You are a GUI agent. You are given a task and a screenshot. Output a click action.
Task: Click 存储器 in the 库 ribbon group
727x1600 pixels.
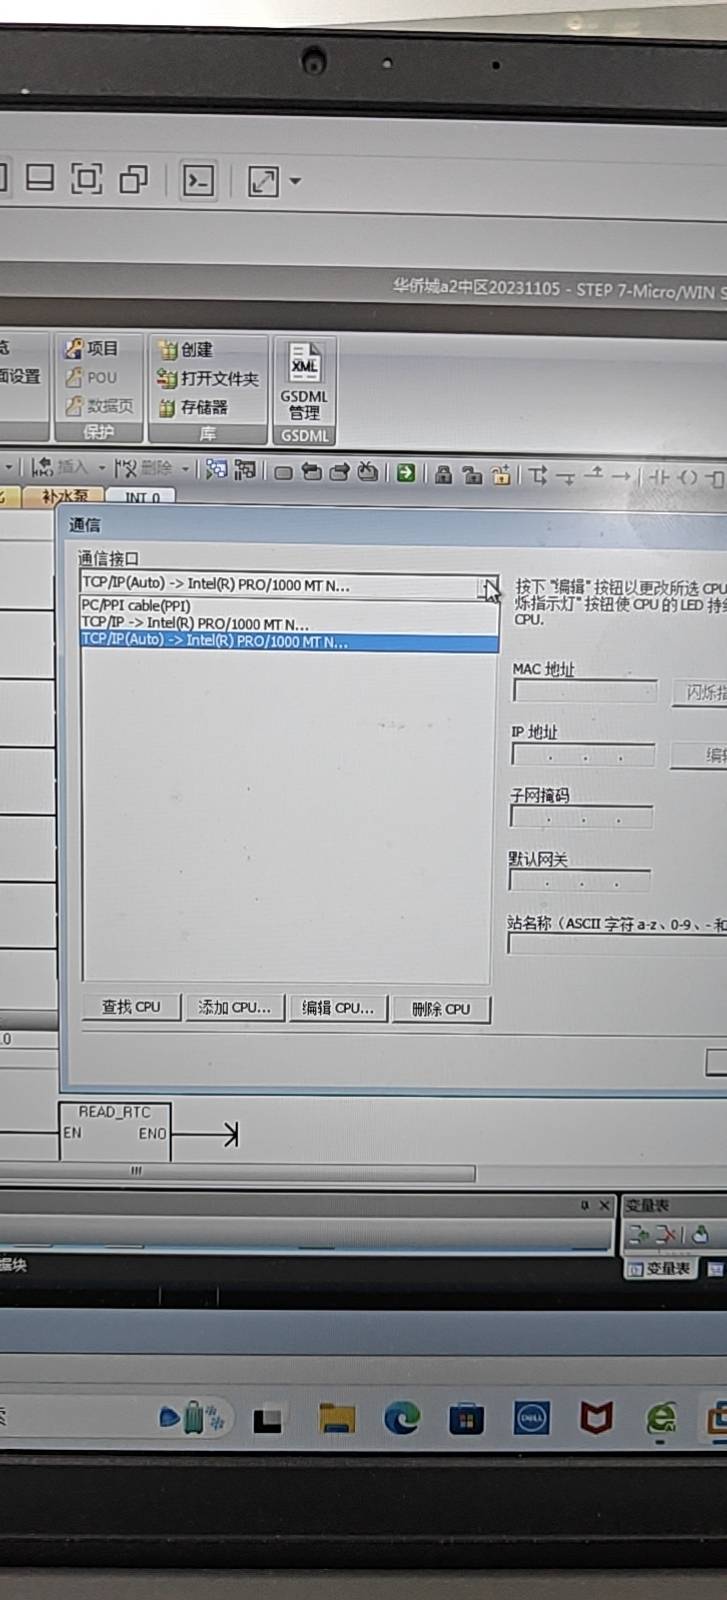click(193, 407)
